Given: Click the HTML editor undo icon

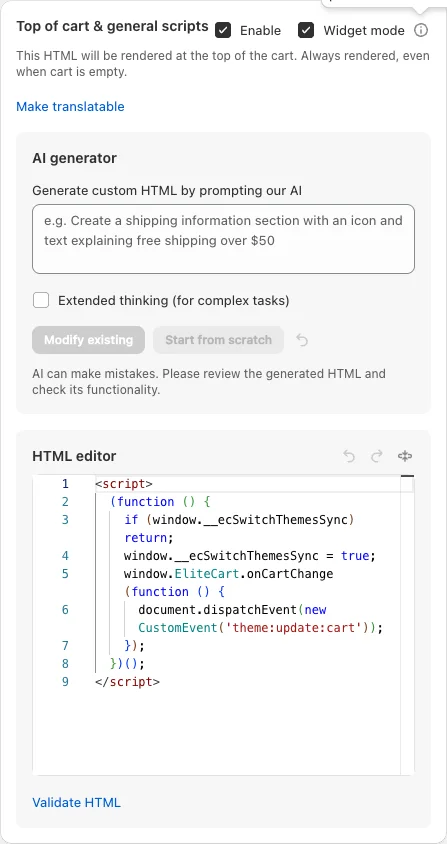Looking at the screenshot, I should [x=349, y=456].
